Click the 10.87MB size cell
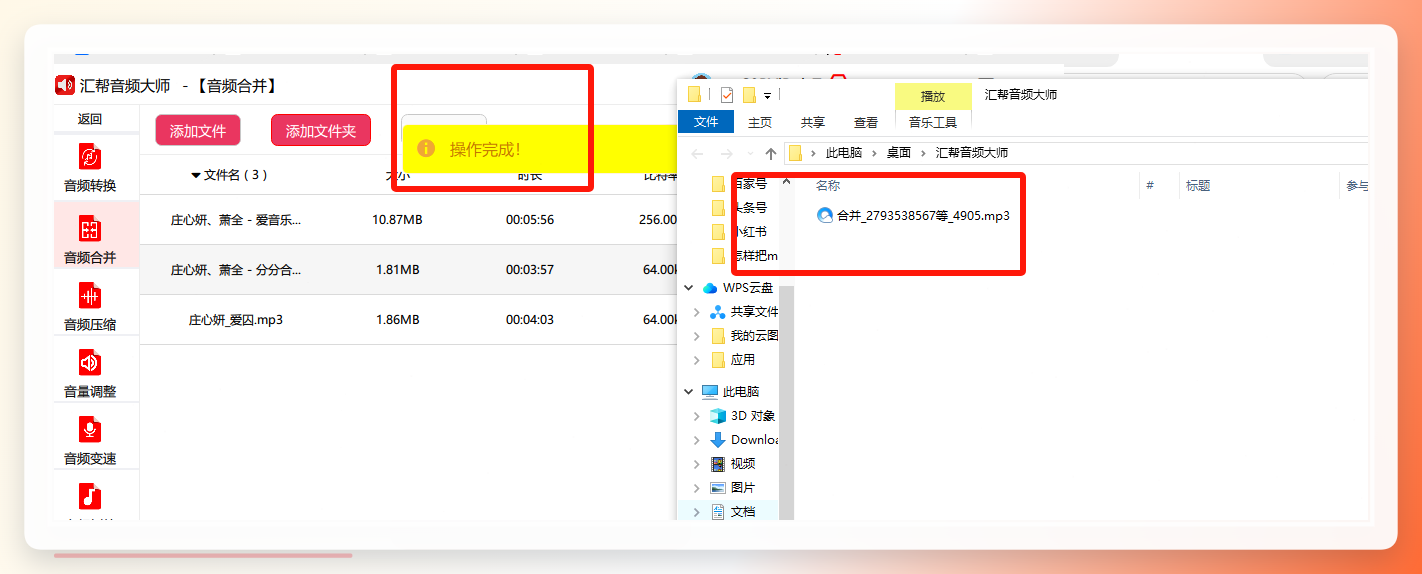Image resolution: width=1422 pixels, height=574 pixels. 397,220
